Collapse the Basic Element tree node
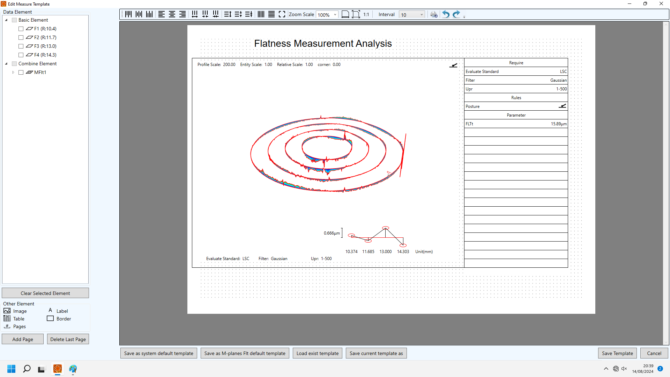This screenshot has height=377, width=670. pyautogui.click(x=6, y=20)
